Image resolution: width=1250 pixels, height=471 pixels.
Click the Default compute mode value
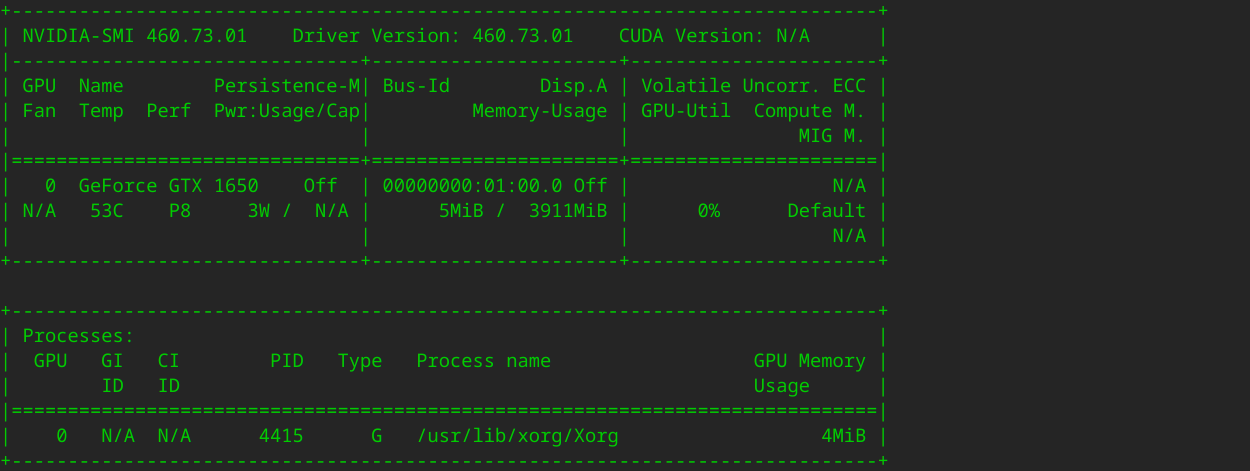tap(826, 211)
